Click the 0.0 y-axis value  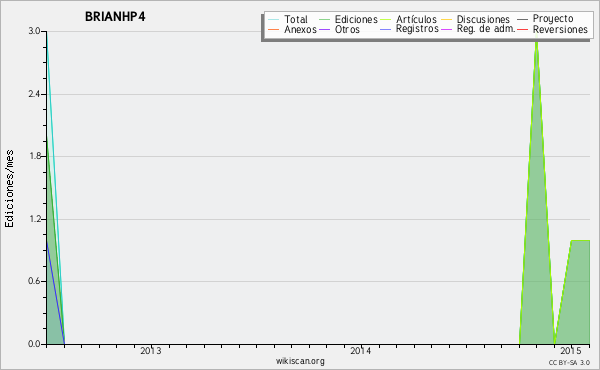point(34,344)
